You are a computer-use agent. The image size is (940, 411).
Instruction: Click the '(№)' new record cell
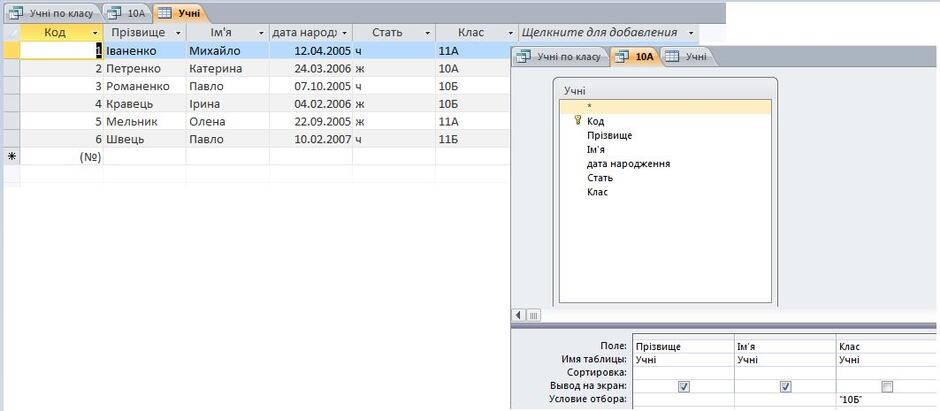(61, 157)
